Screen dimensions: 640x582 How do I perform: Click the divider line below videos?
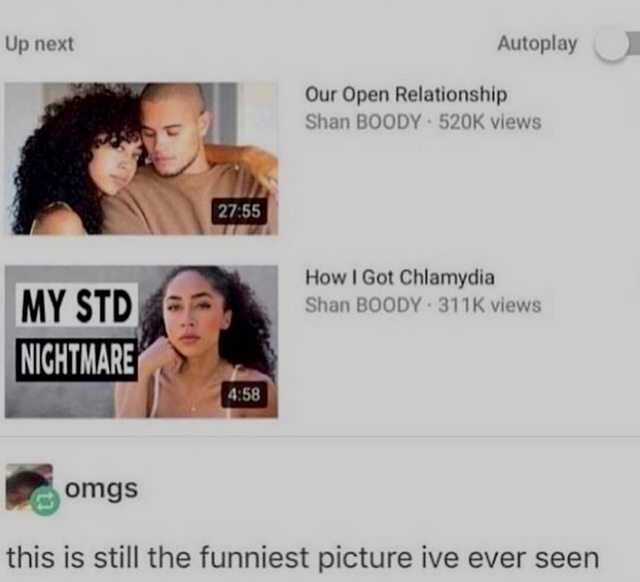click(x=320, y=436)
